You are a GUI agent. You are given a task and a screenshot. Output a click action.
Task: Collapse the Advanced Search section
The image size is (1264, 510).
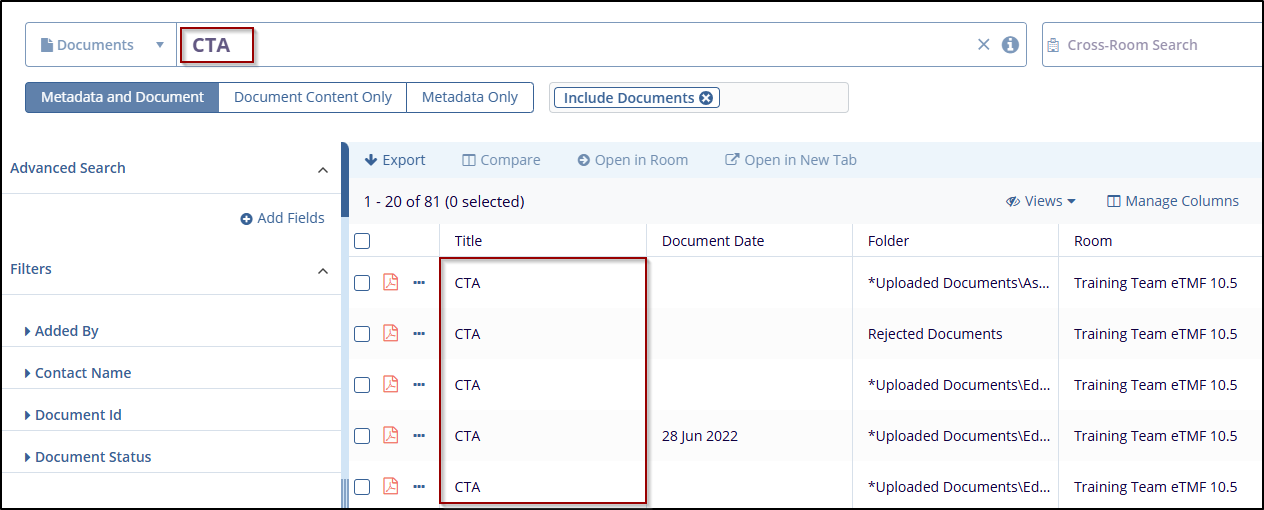pyautogui.click(x=322, y=170)
